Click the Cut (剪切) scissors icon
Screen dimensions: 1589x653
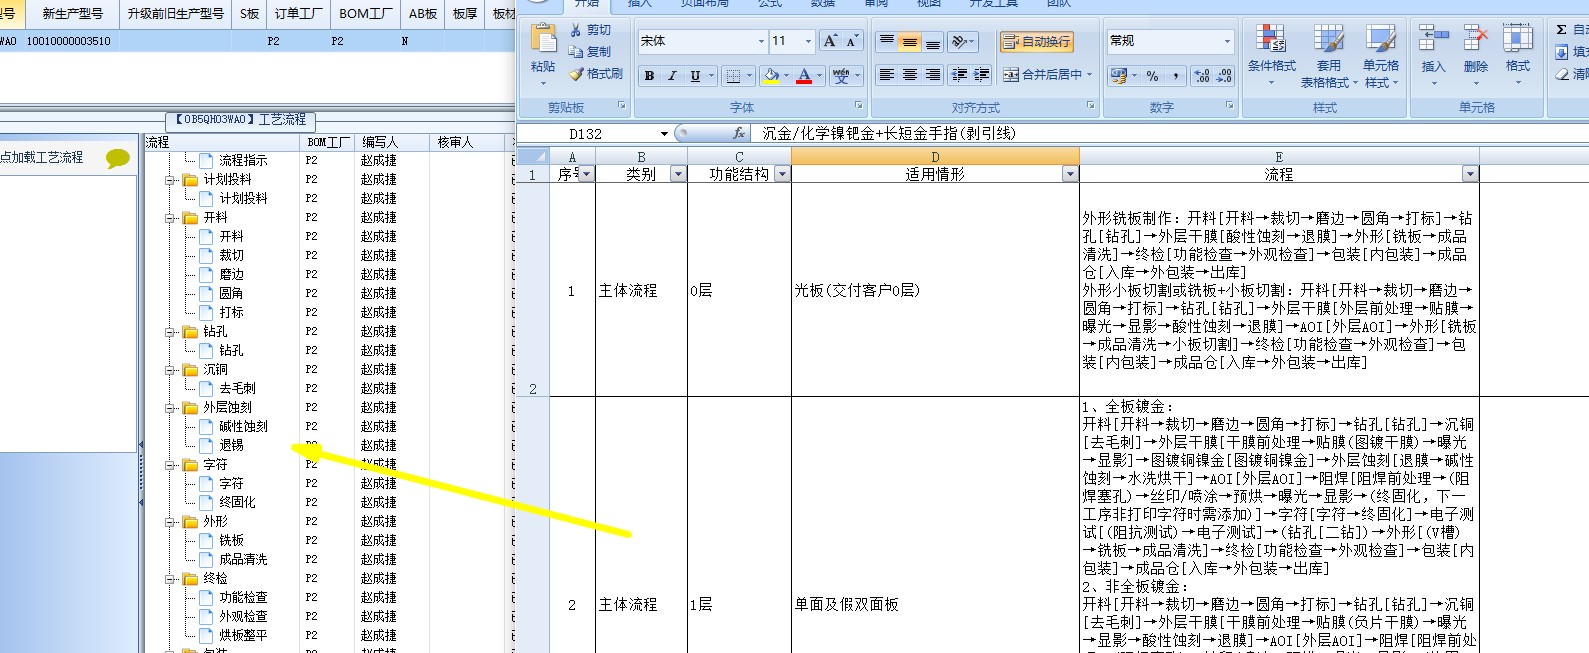(x=576, y=30)
